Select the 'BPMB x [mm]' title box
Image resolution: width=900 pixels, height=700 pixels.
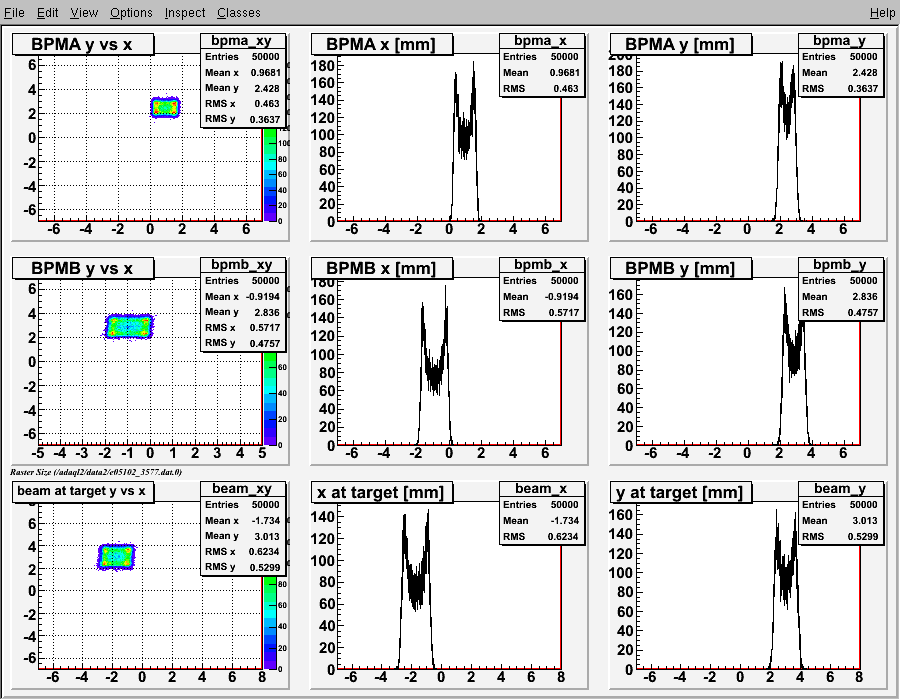click(x=381, y=268)
